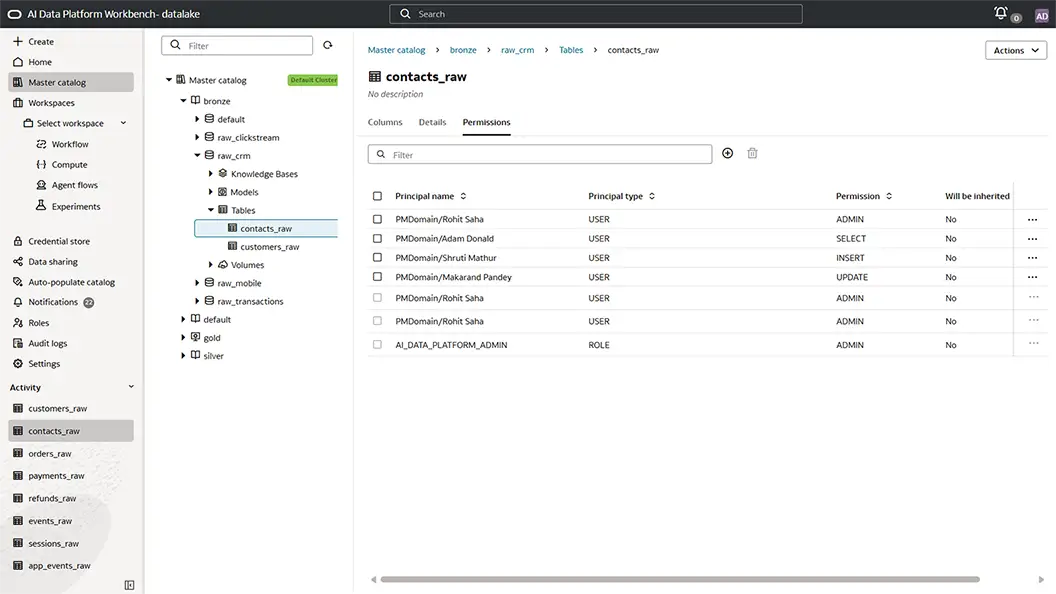Check the Shruti Mathur row checkbox

click(377, 257)
